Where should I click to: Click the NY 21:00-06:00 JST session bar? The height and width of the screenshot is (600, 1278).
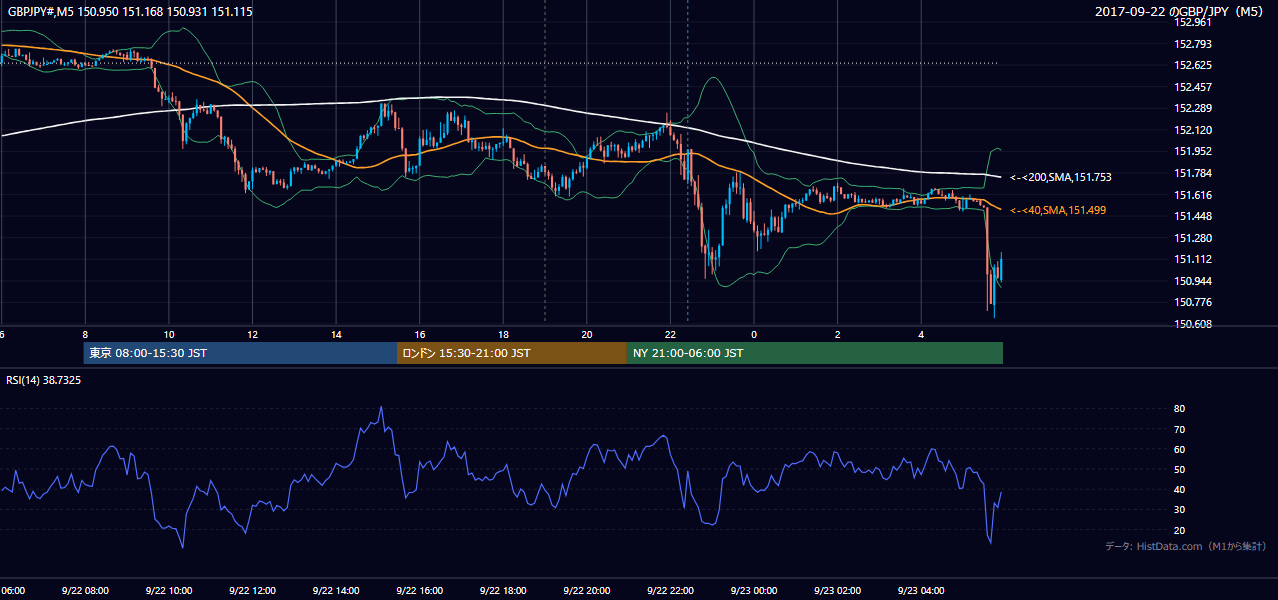point(815,353)
